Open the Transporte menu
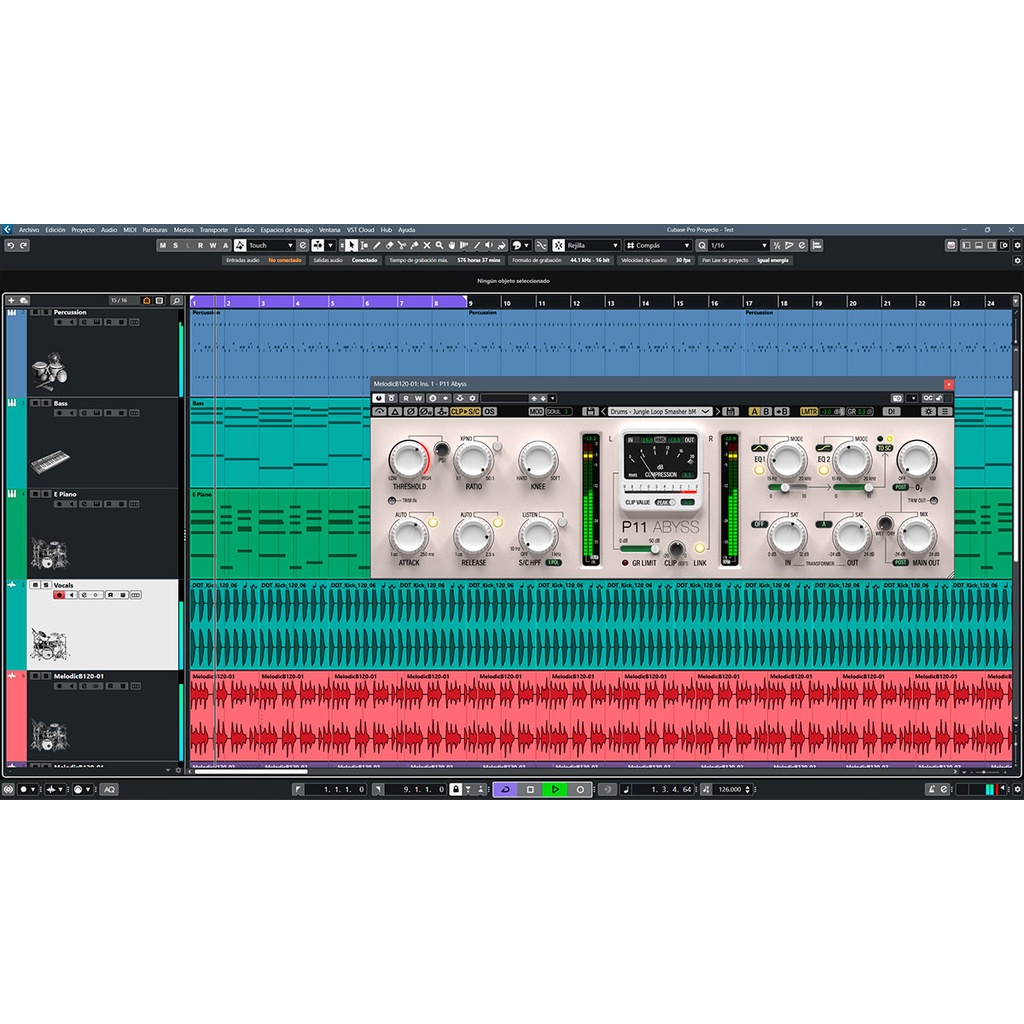Viewport: 1024px width, 1024px height. (213, 229)
